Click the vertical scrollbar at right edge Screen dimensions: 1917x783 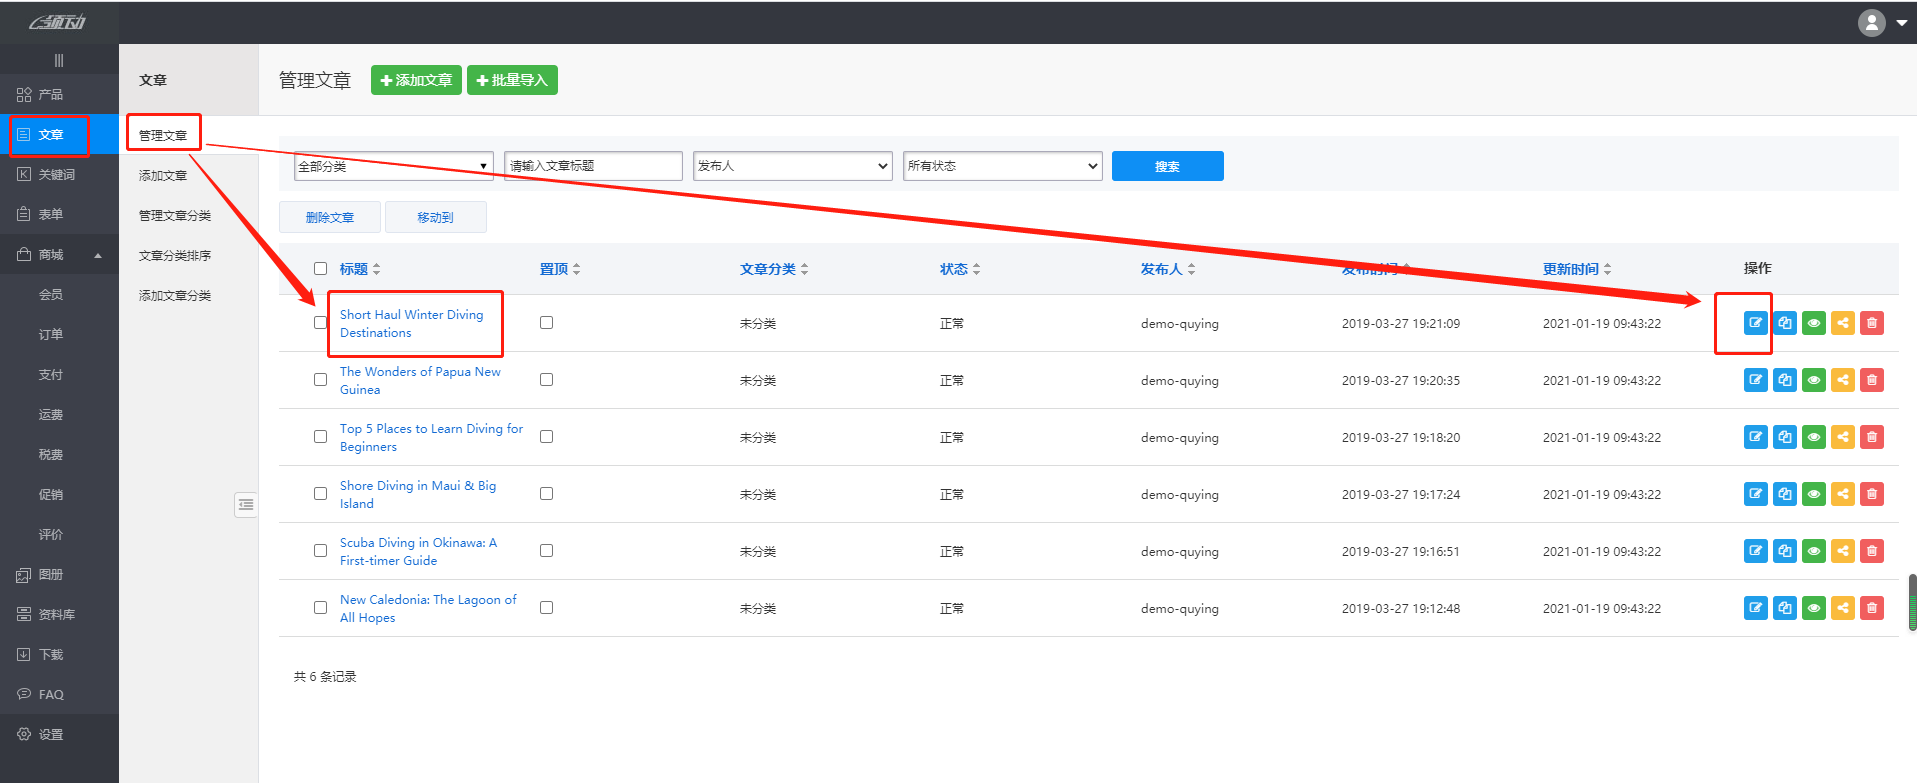pos(1912,602)
